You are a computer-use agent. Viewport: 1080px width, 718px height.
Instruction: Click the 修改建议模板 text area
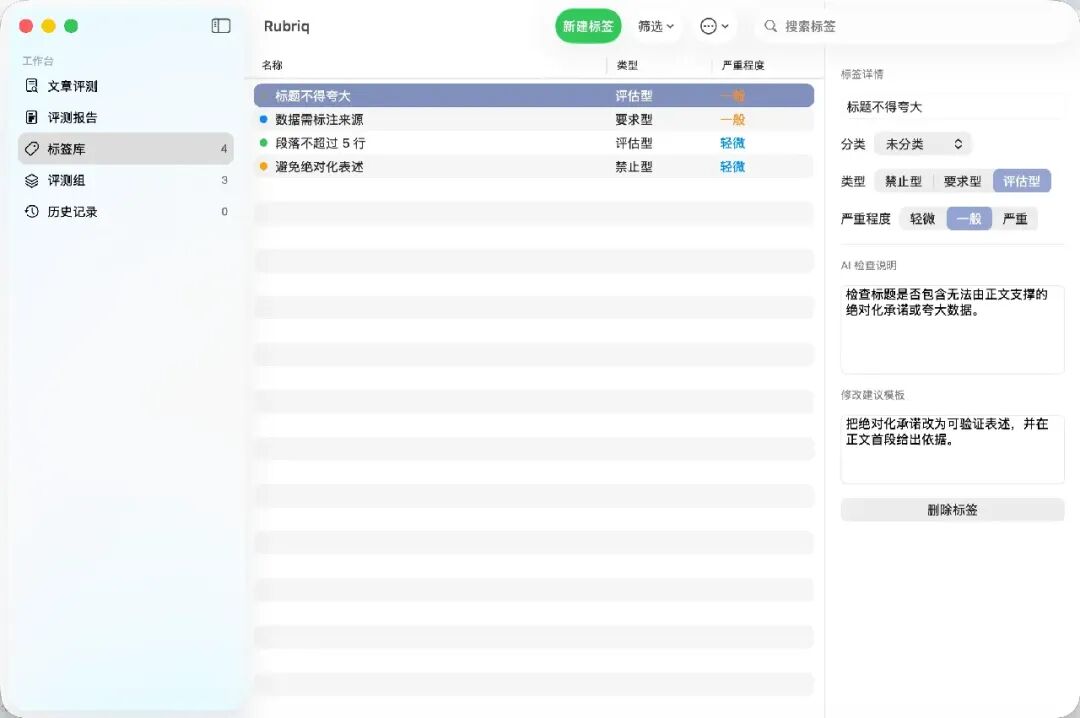click(x=952, y=449)
